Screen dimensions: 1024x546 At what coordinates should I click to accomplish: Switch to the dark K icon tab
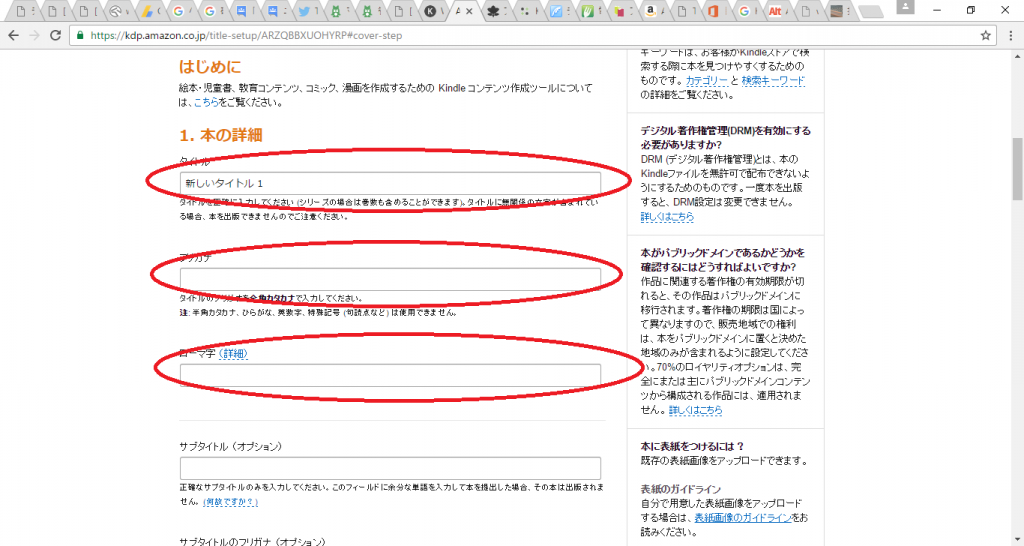pyautogui.click(x=434, y=11)
